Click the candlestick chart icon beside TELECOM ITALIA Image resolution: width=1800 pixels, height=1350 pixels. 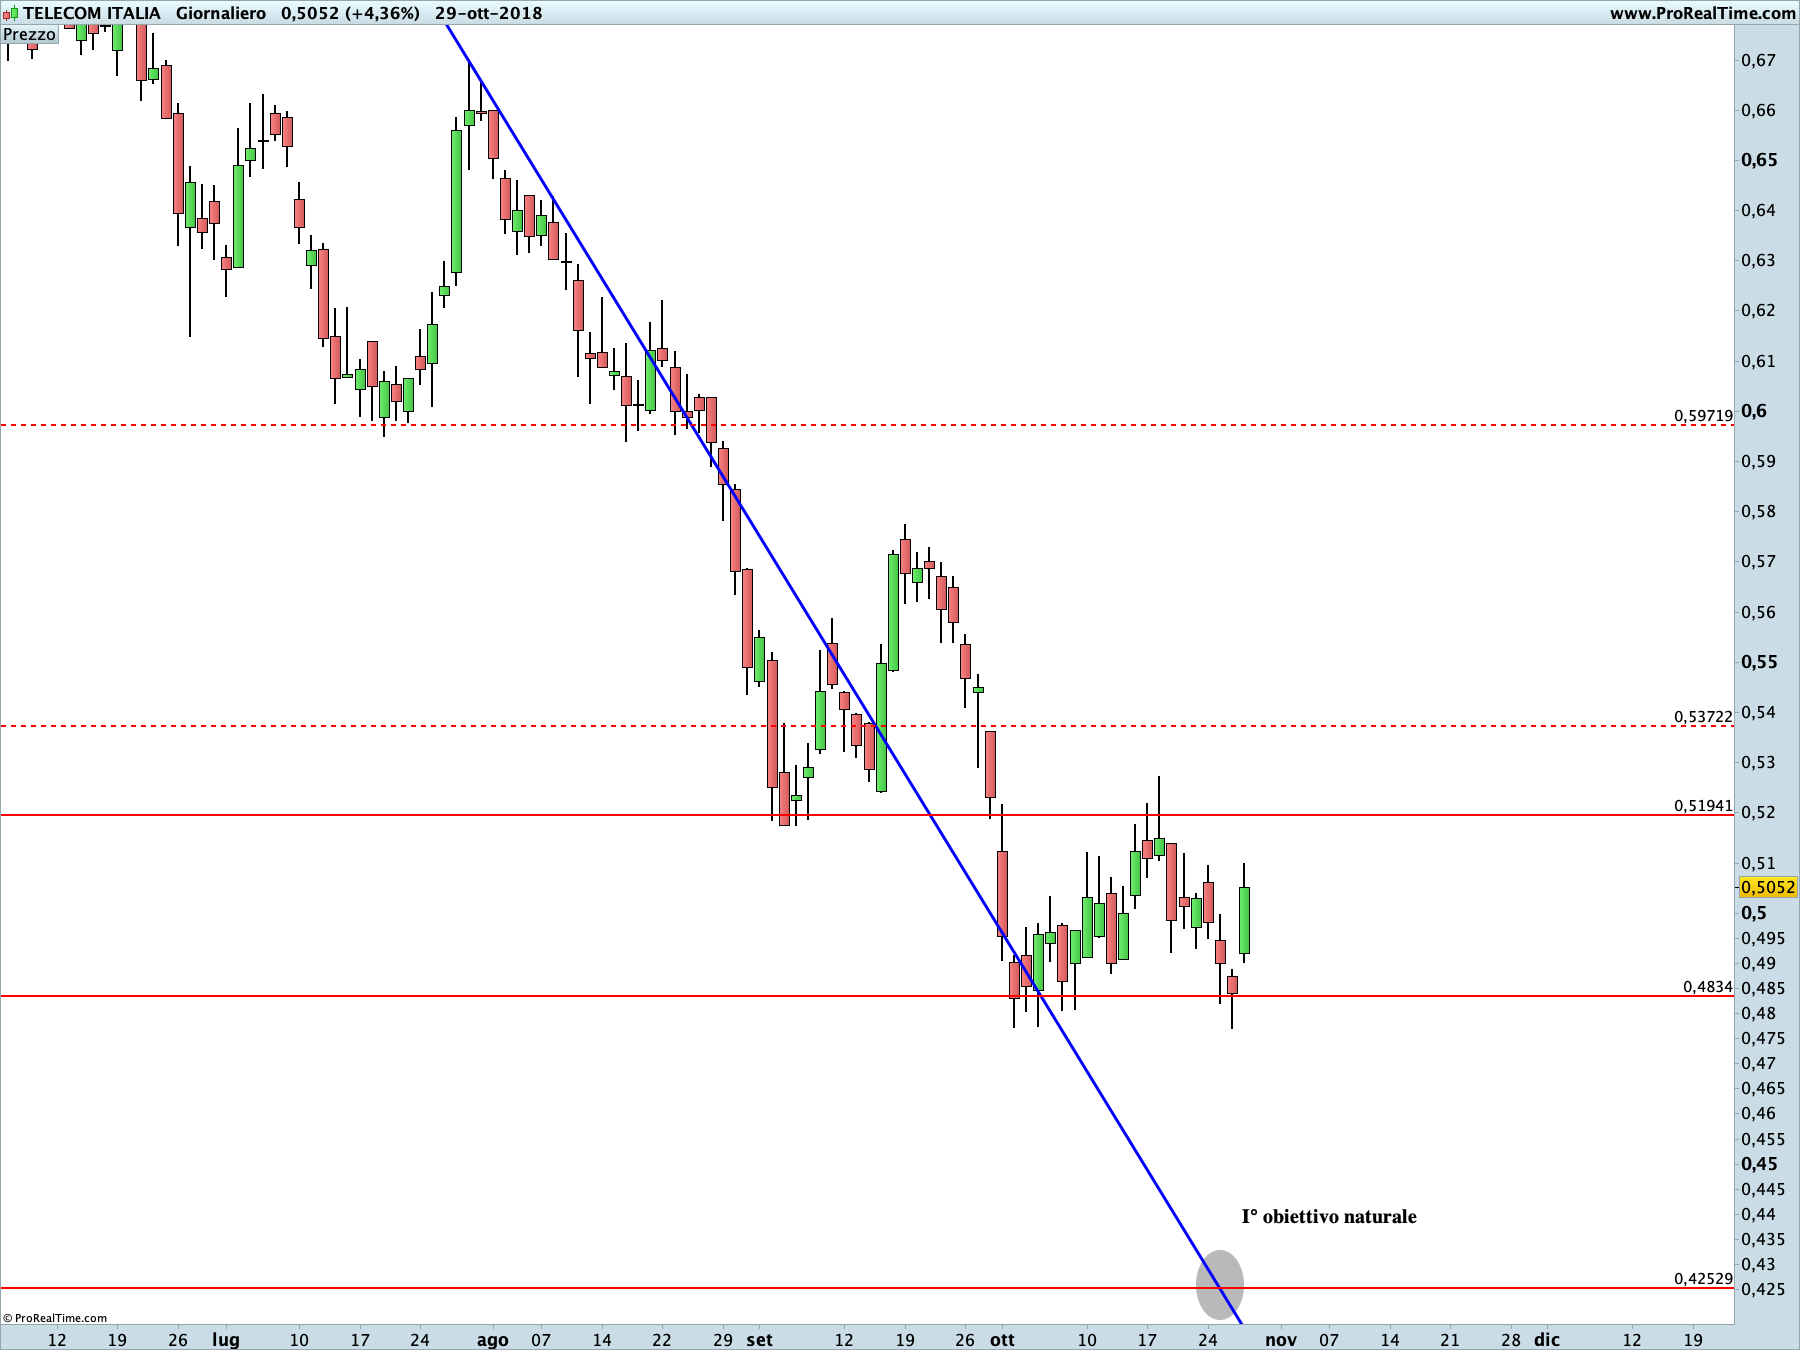tap(10, 13)
